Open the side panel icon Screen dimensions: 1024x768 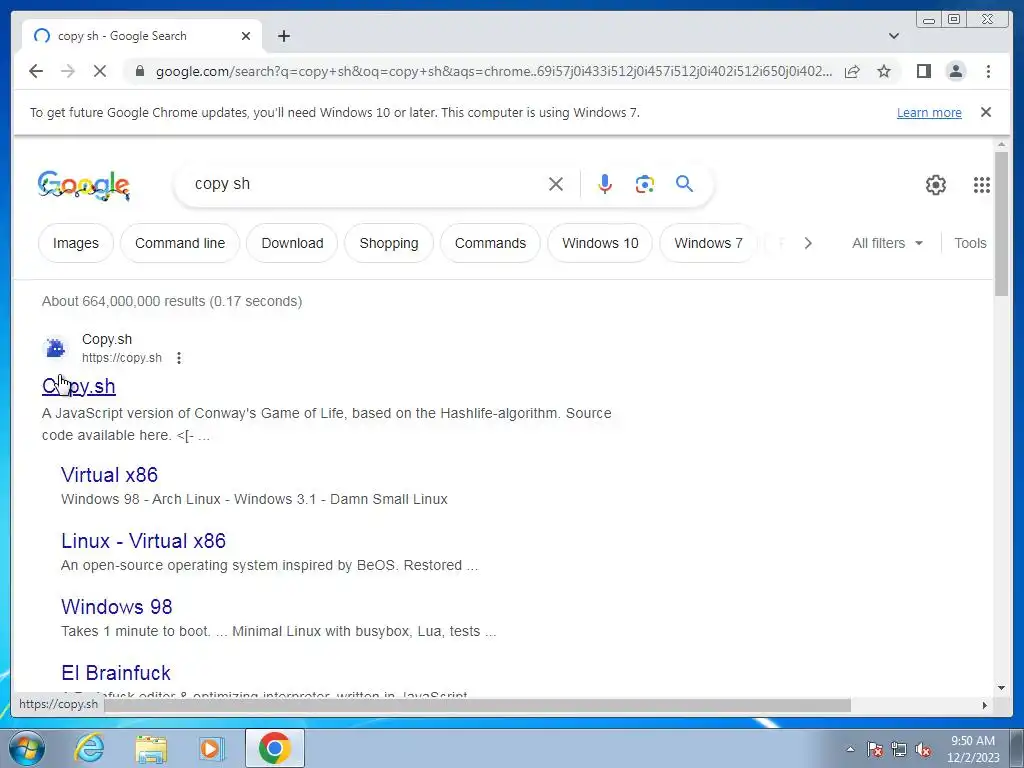point(923,71)
